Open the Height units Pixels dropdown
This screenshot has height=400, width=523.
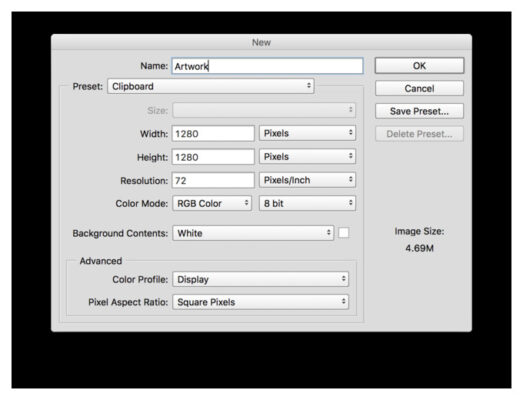point(307,156)
